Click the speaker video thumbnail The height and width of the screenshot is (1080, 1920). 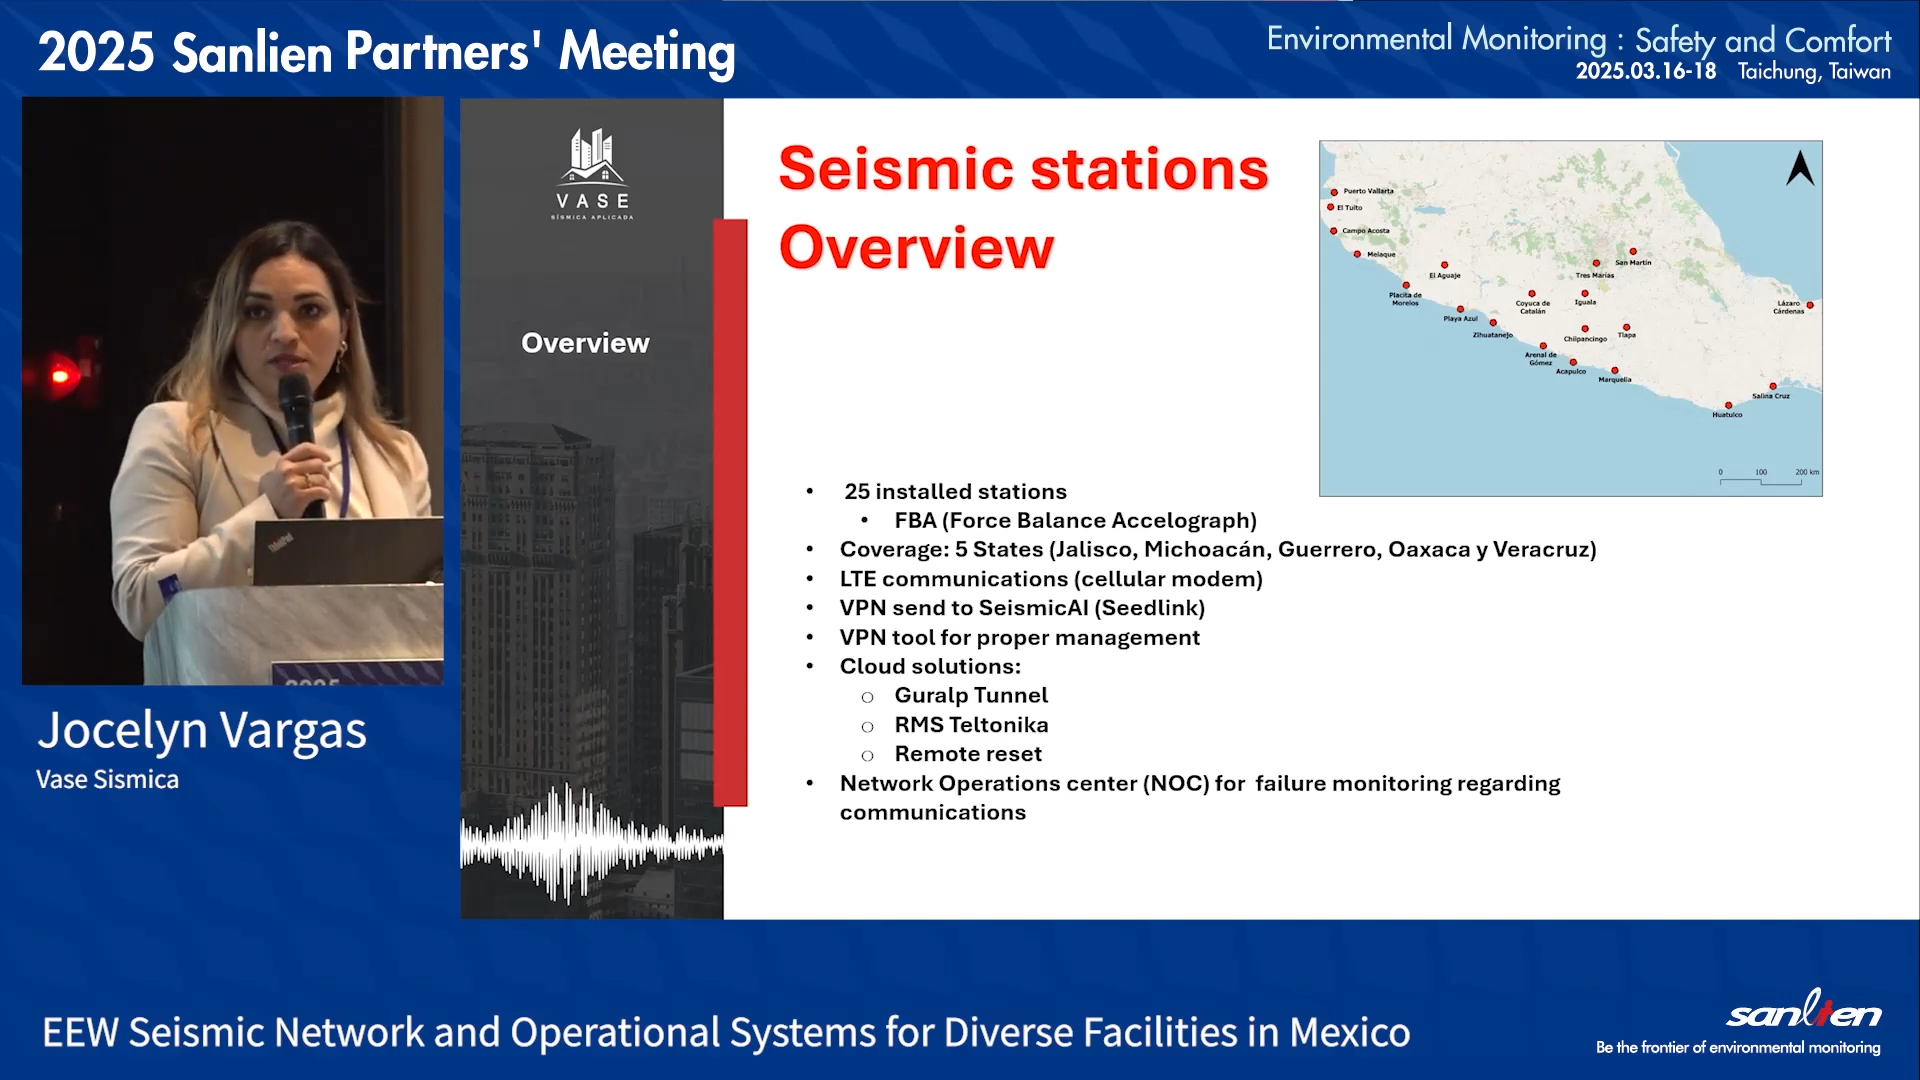232,390
